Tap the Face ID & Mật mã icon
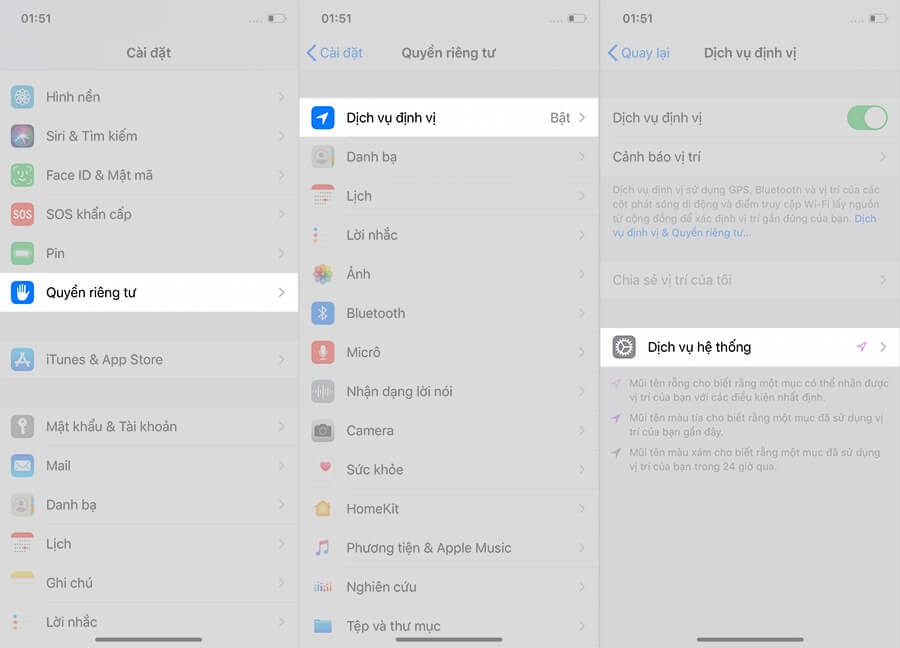Viewport: 900px width, 648px height. [22, 175]
